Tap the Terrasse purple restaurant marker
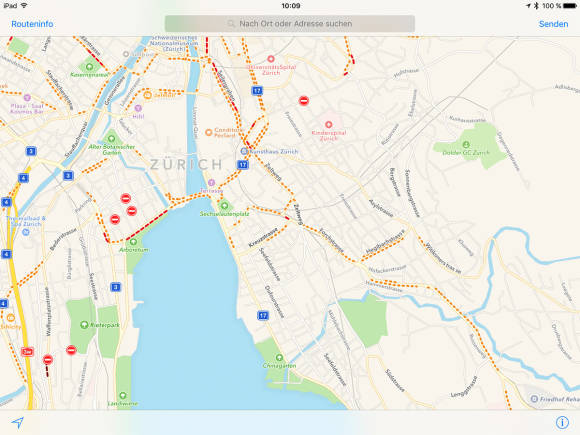This screenshot has height=435, width=580. 212,182
